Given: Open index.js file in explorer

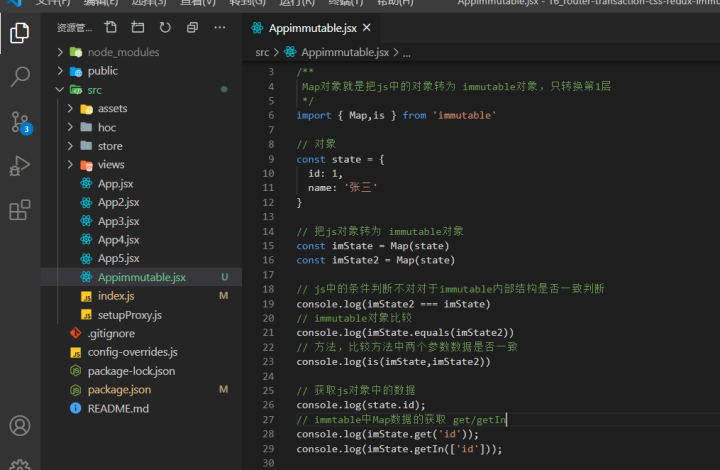Looking at the screenshot, I should pos(116,296).
